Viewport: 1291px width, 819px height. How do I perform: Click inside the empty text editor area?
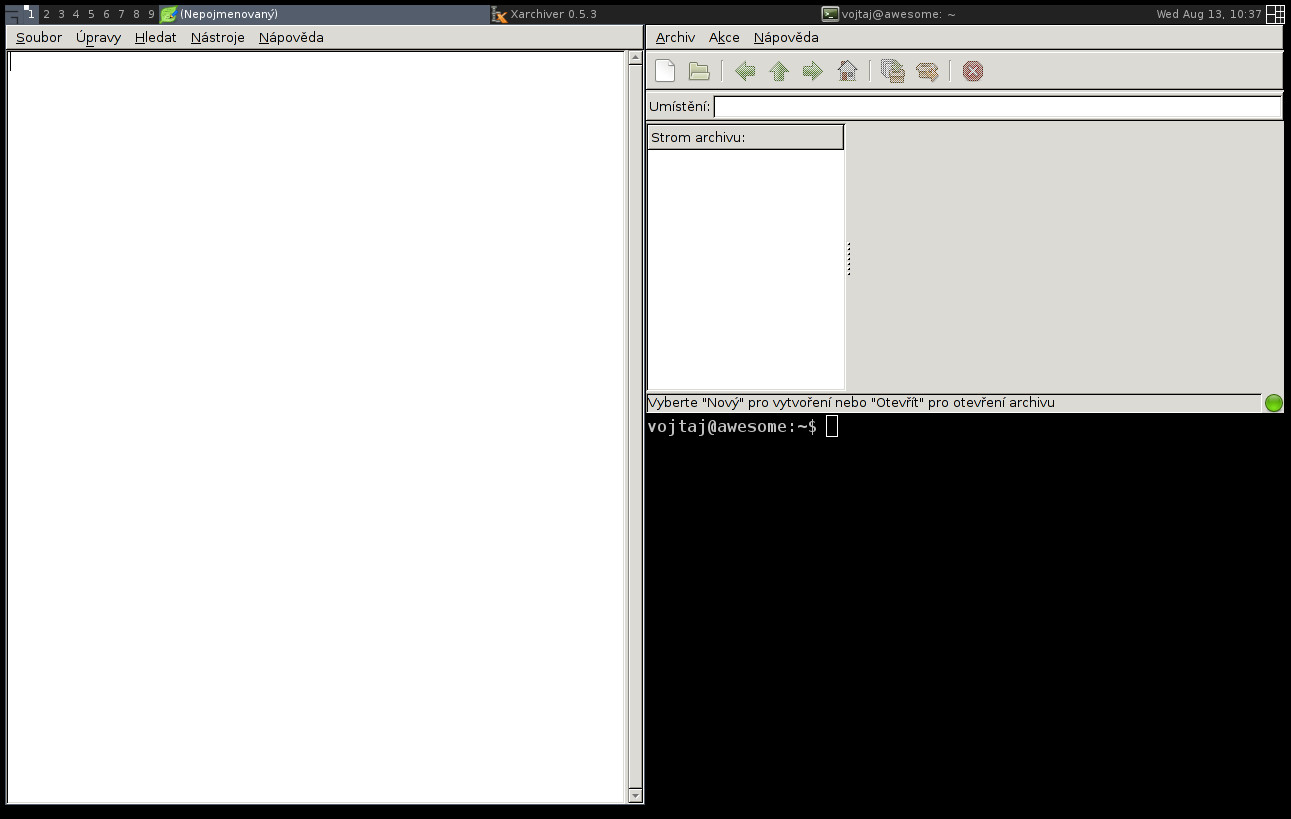point(317,427)
